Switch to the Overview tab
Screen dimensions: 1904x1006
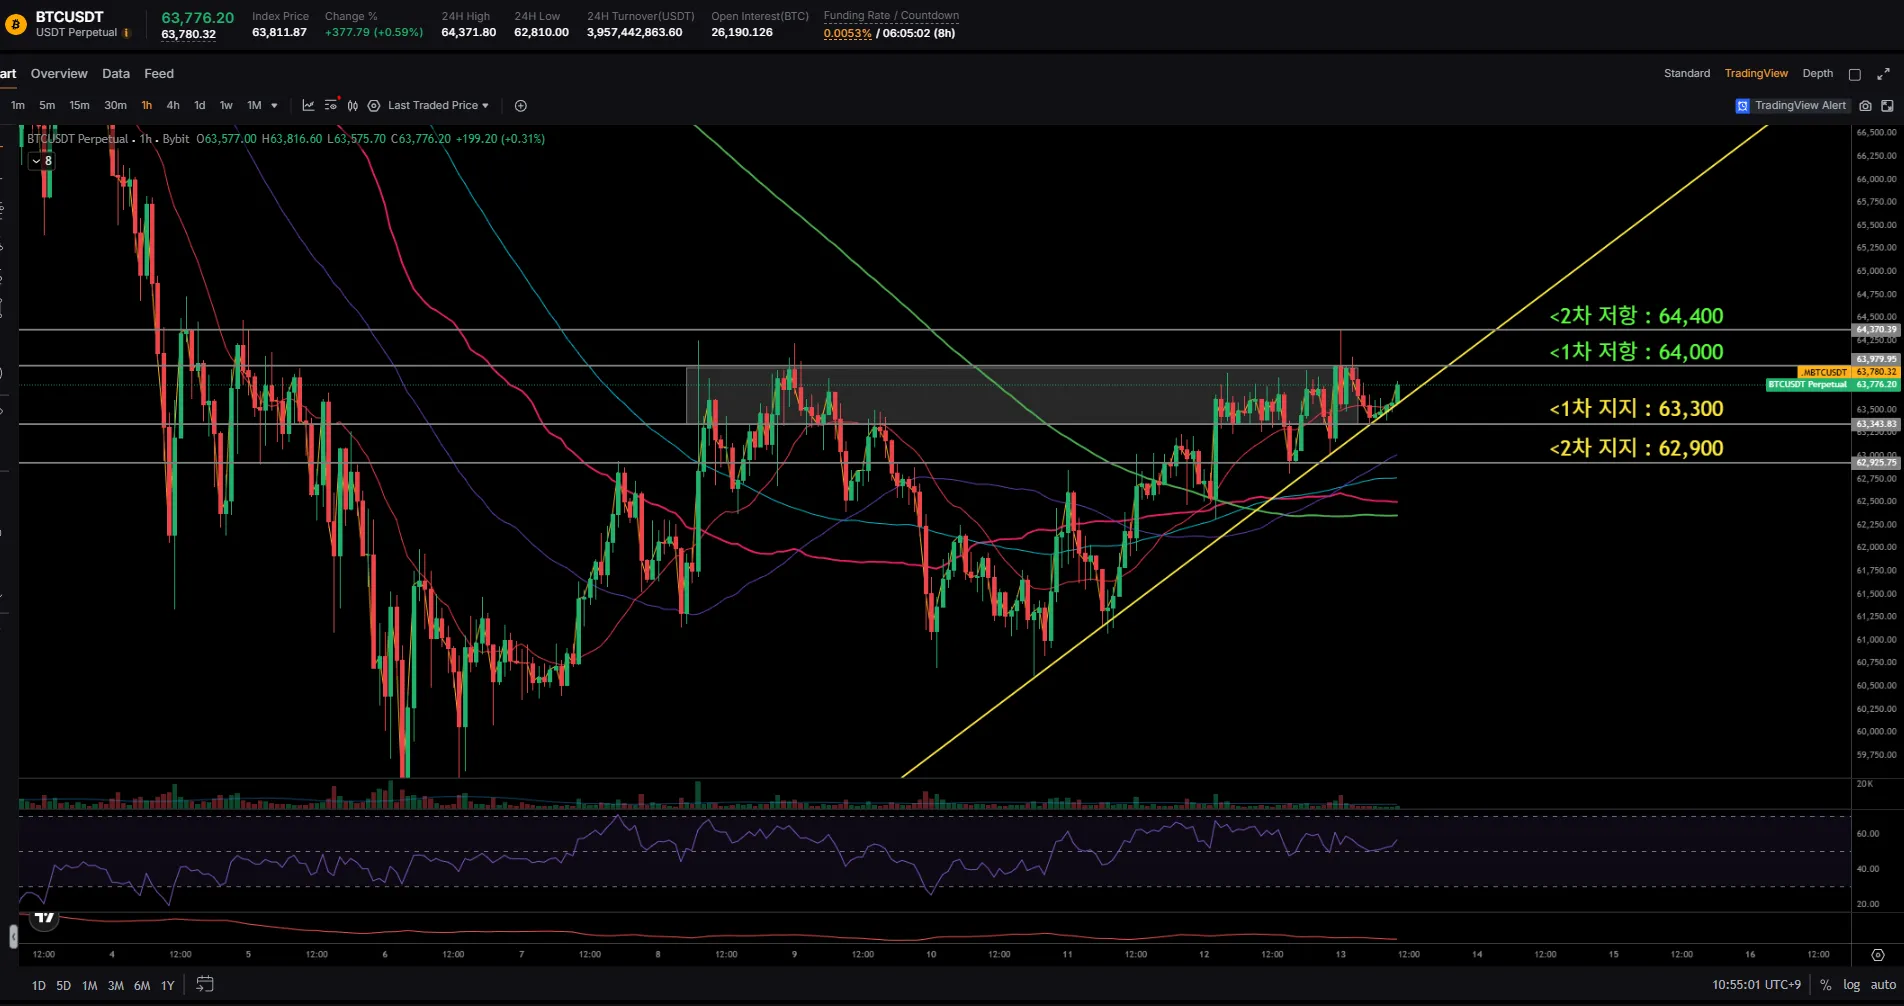coord(59,74)
